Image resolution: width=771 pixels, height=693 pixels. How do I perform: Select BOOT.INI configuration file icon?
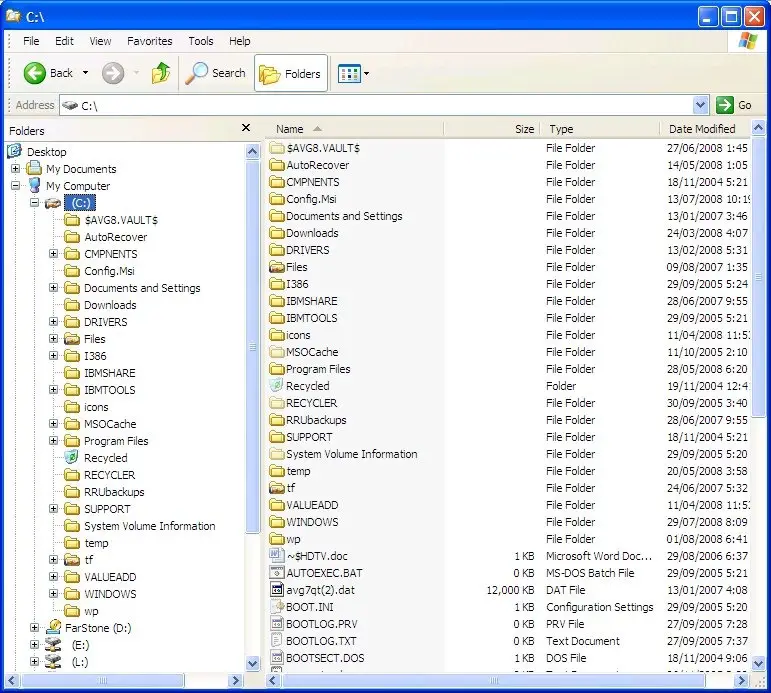277,607
